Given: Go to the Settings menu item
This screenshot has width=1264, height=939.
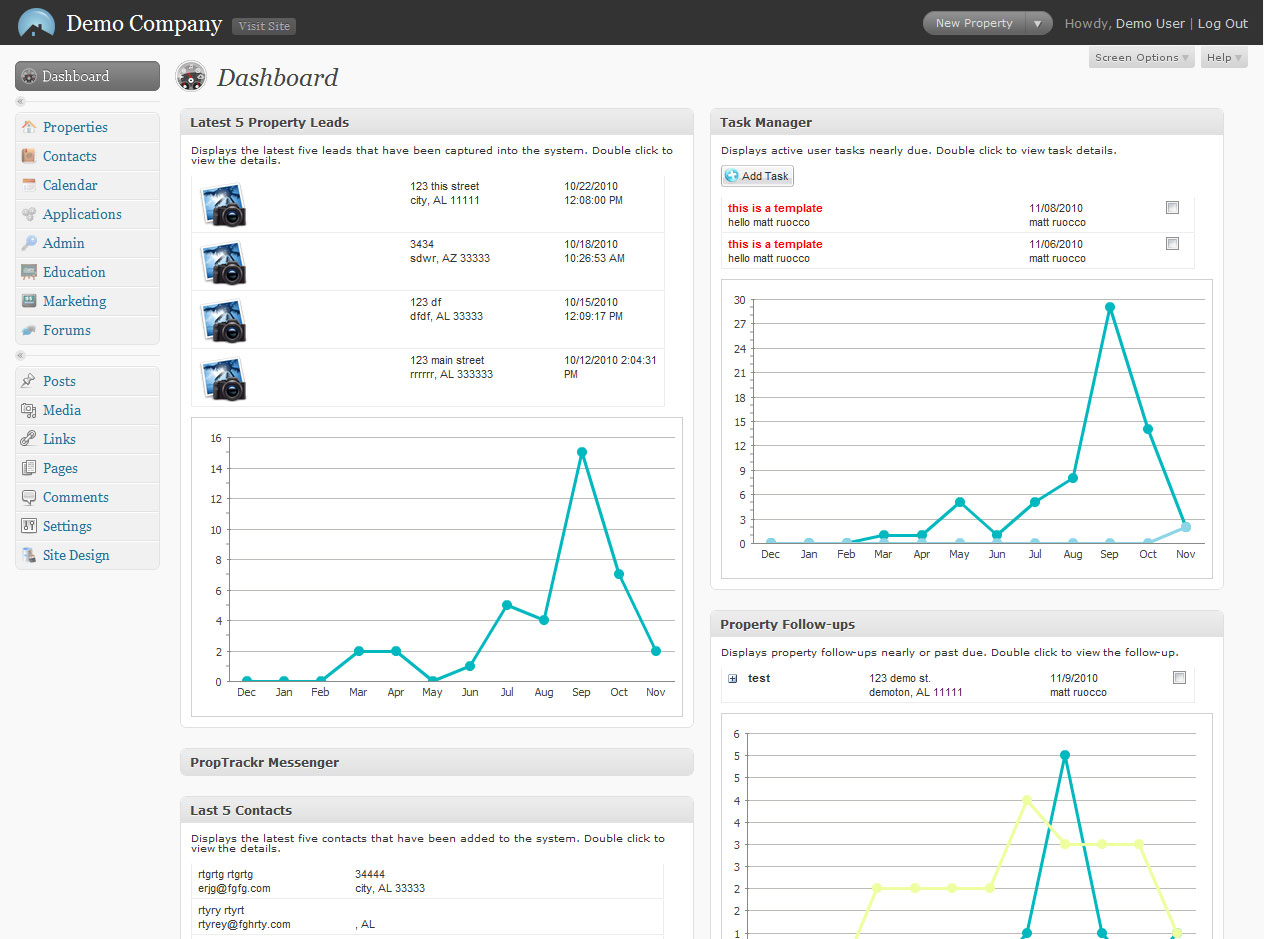Looking at the screenshot, I should pos(67,526).
